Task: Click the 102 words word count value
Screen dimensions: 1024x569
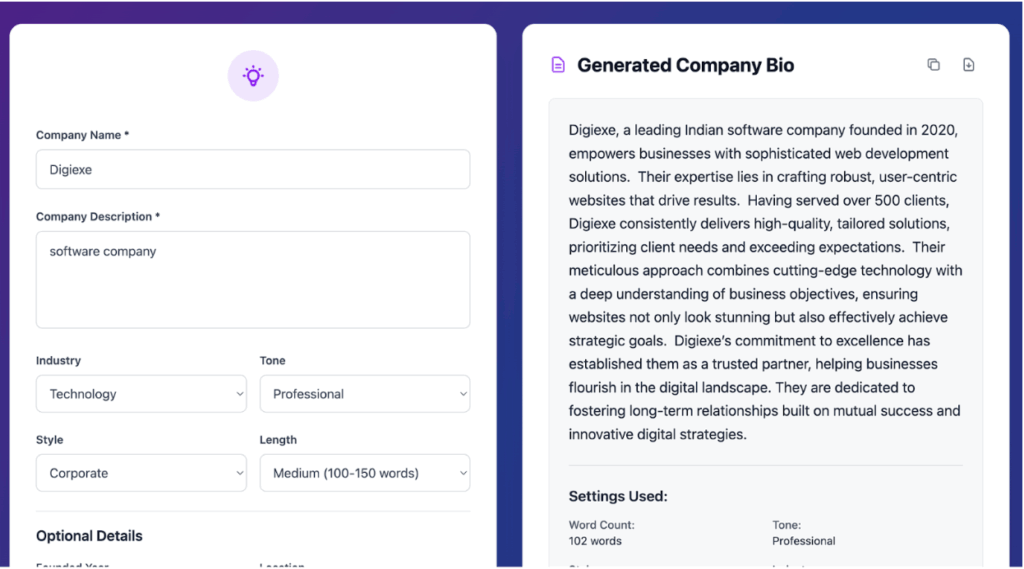Action: tap(595, 541)
